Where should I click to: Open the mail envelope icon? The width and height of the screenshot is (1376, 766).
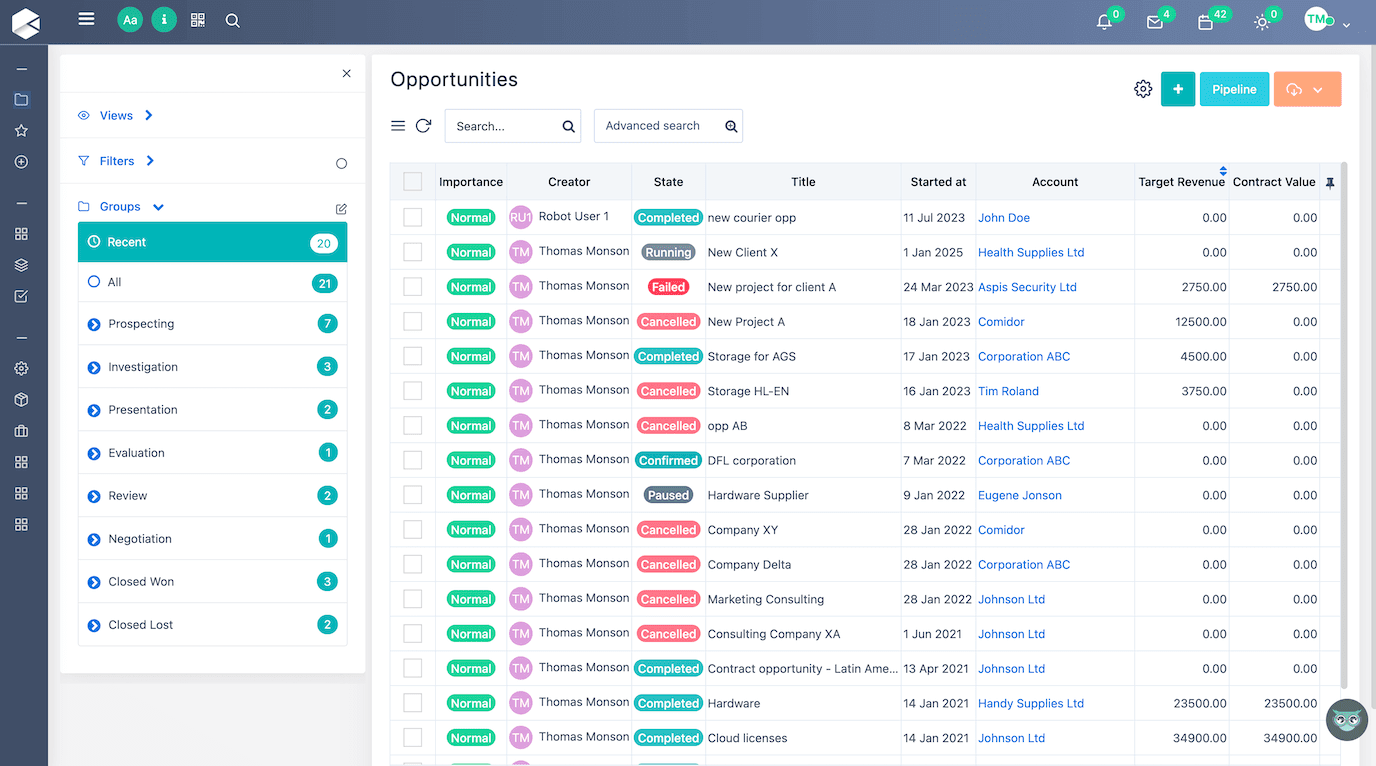click(1155, 22)
